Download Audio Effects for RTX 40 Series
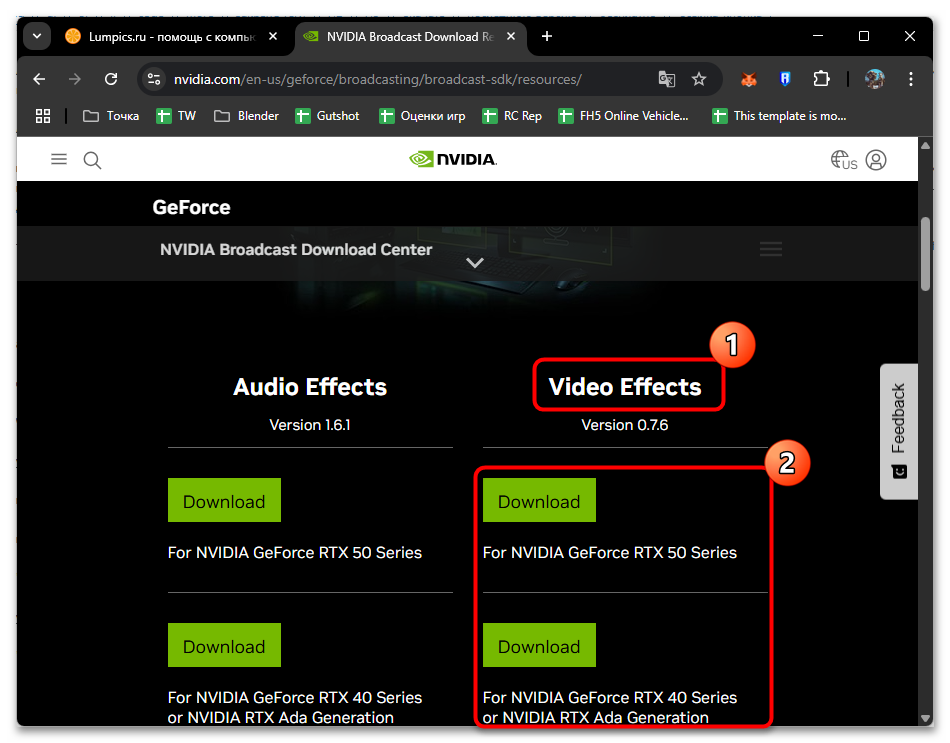The height and width of the screenshot is (743, 950). (224, 645)
